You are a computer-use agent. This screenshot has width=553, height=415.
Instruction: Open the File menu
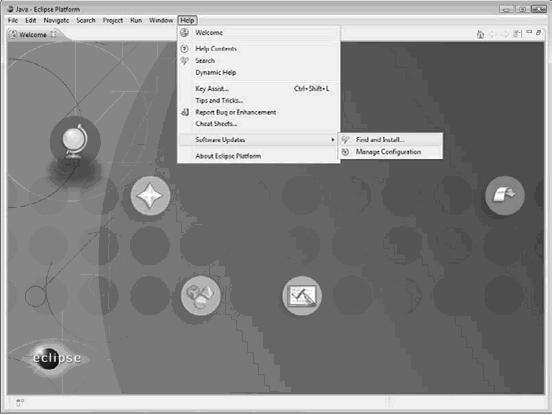13,20
